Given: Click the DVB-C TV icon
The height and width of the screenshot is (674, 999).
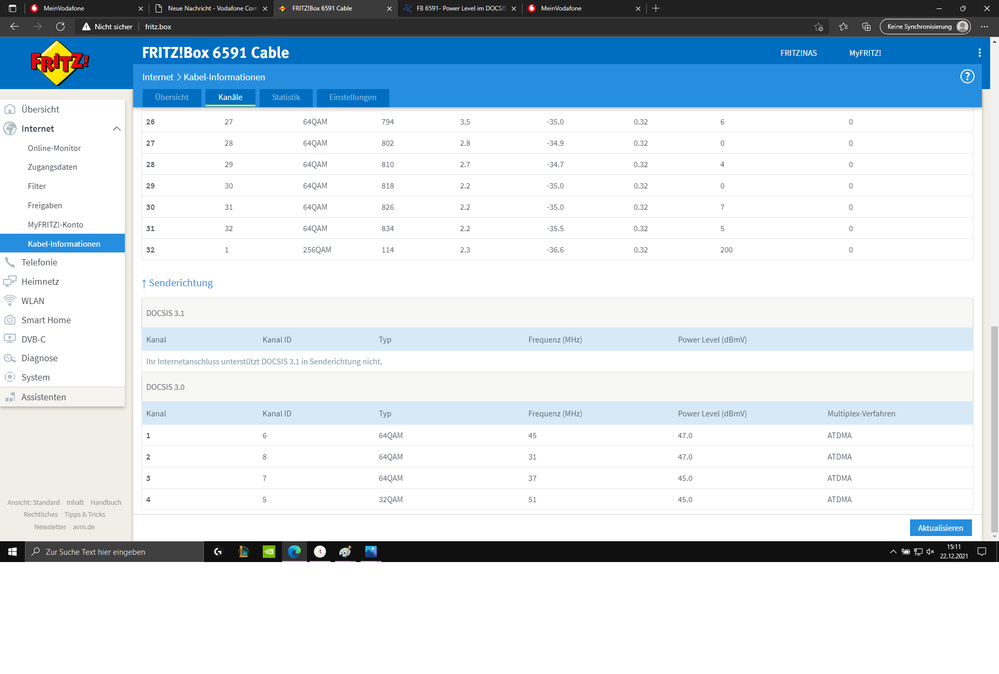Looking at the screenshot, I should (10, 339).
